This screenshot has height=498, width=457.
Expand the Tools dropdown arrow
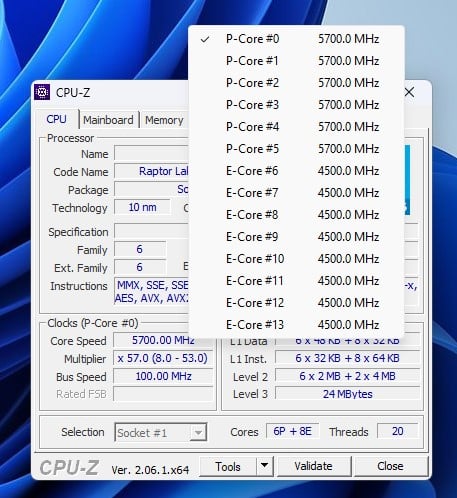(x=265, y=466)
